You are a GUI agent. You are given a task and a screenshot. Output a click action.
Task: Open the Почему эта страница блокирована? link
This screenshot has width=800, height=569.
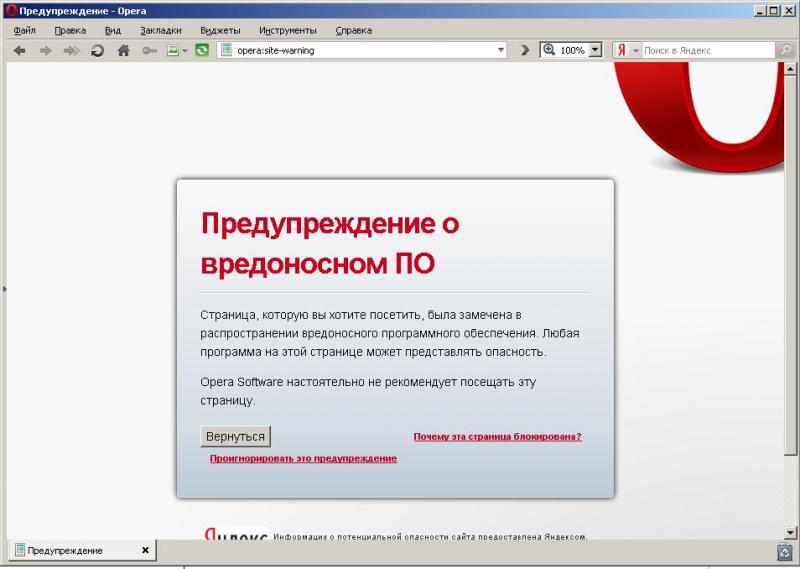497,437
